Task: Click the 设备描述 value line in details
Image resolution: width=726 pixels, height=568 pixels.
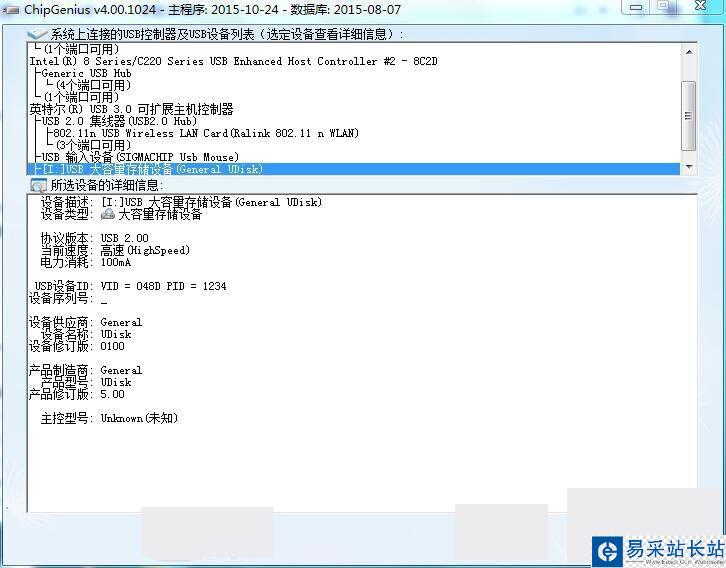Action: tap(181, 202)
